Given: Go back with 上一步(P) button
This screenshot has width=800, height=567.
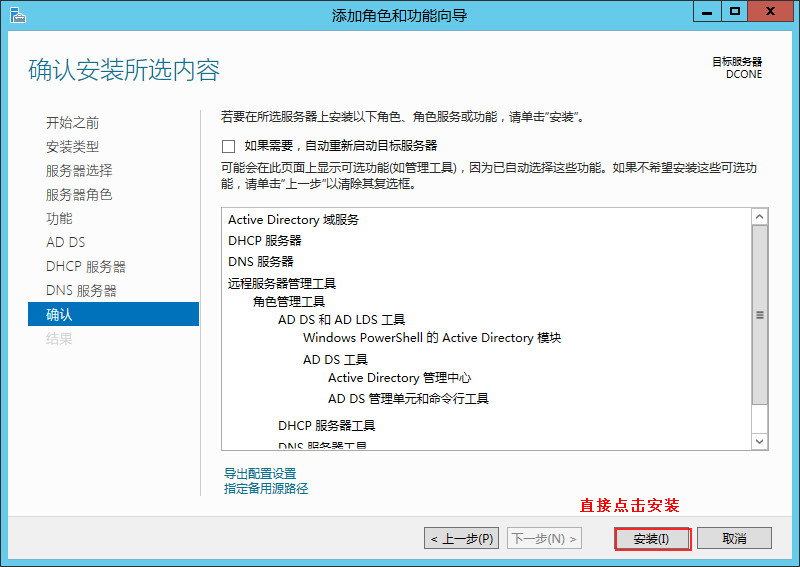Looking at the screenshot, I should (461, 539).
